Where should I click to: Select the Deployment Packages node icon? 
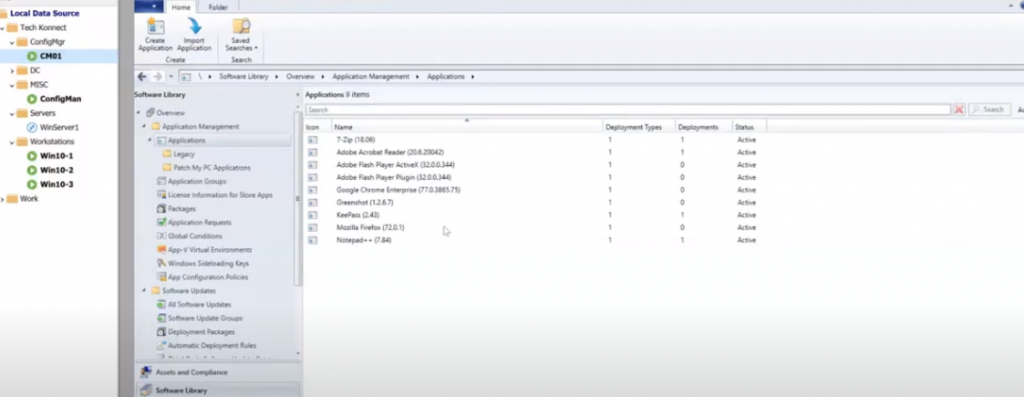click(162, 332)
